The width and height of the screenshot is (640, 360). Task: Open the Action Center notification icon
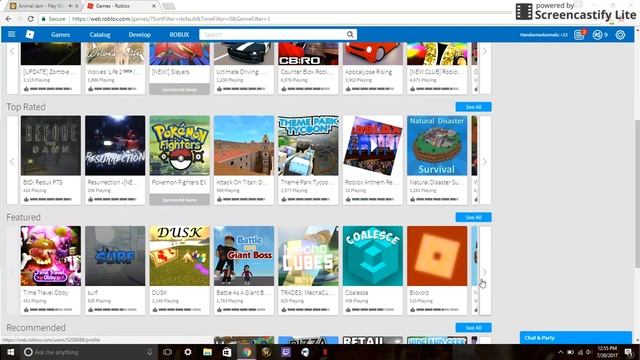pos(629,352)
